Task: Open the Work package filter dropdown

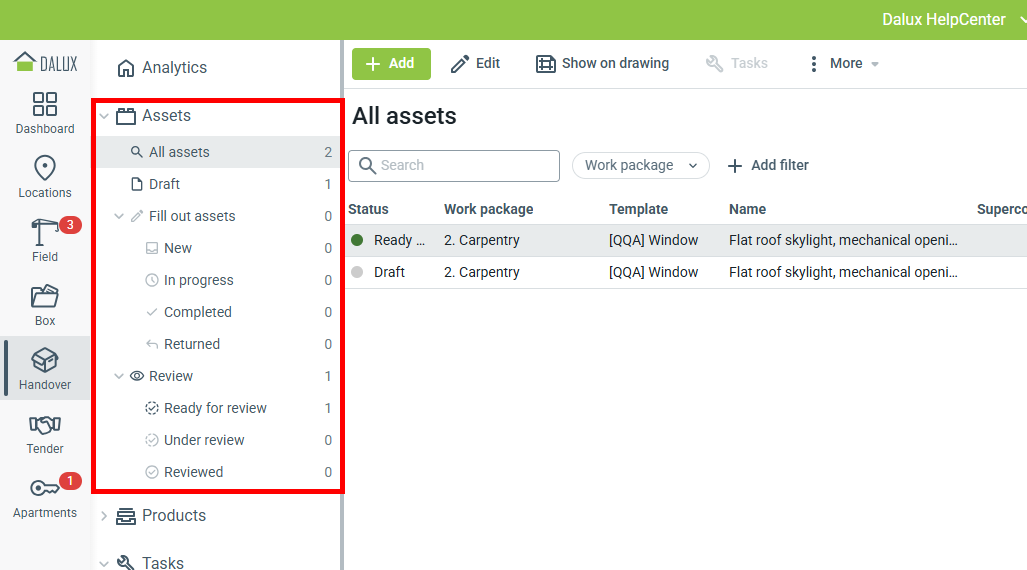Action: pos(640,165)
